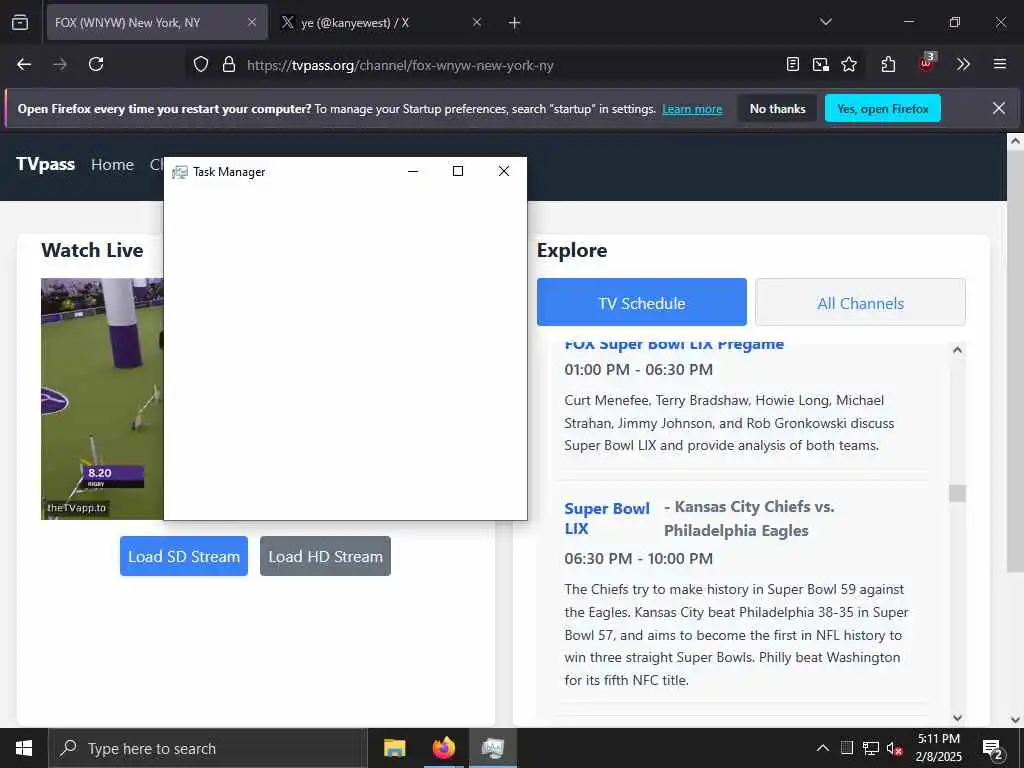The width and height of the screenshot is (1024, 768).
Task: Load the HD Stream
Action: pyautogui.click(x=325, y=556)
